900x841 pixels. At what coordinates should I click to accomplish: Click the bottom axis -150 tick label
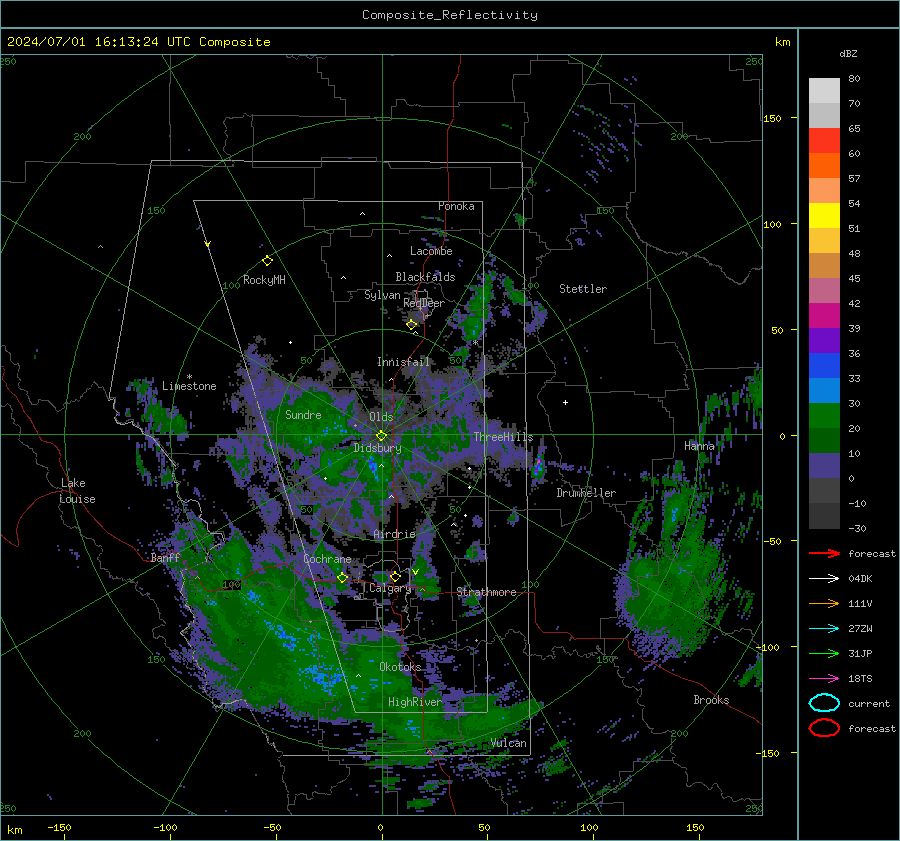click(x=59, y=827)
